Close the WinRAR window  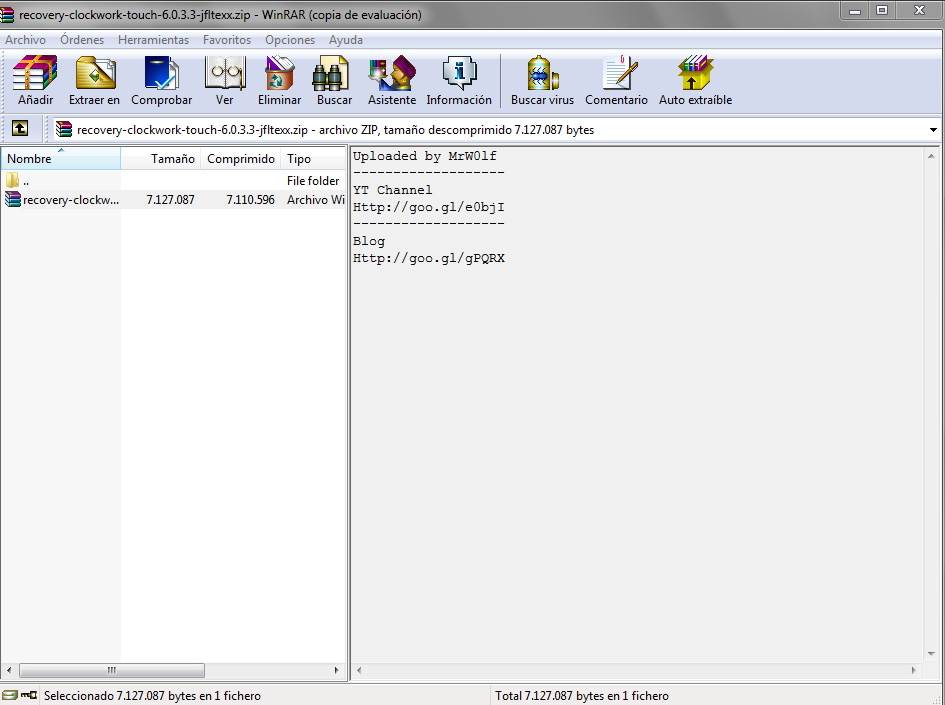(x=919, y=10)
